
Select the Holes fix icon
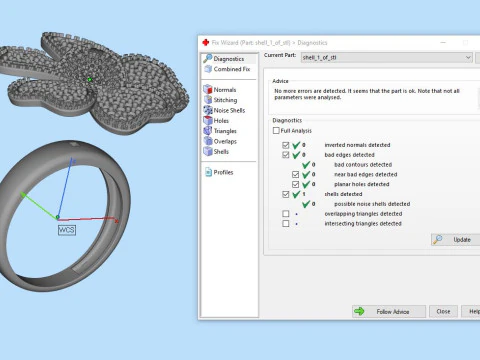[x=208, y=120]
